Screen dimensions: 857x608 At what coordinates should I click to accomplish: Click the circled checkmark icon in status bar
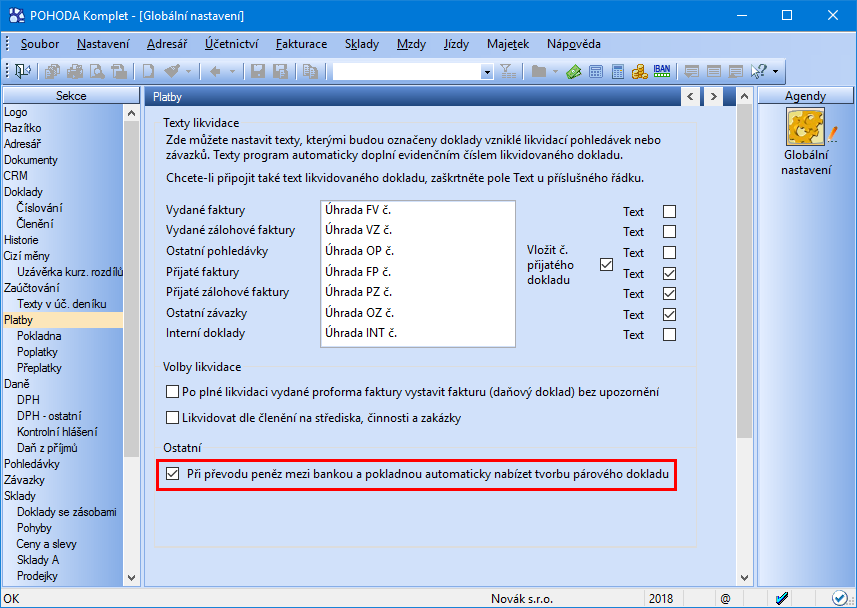tap(839, 598)
